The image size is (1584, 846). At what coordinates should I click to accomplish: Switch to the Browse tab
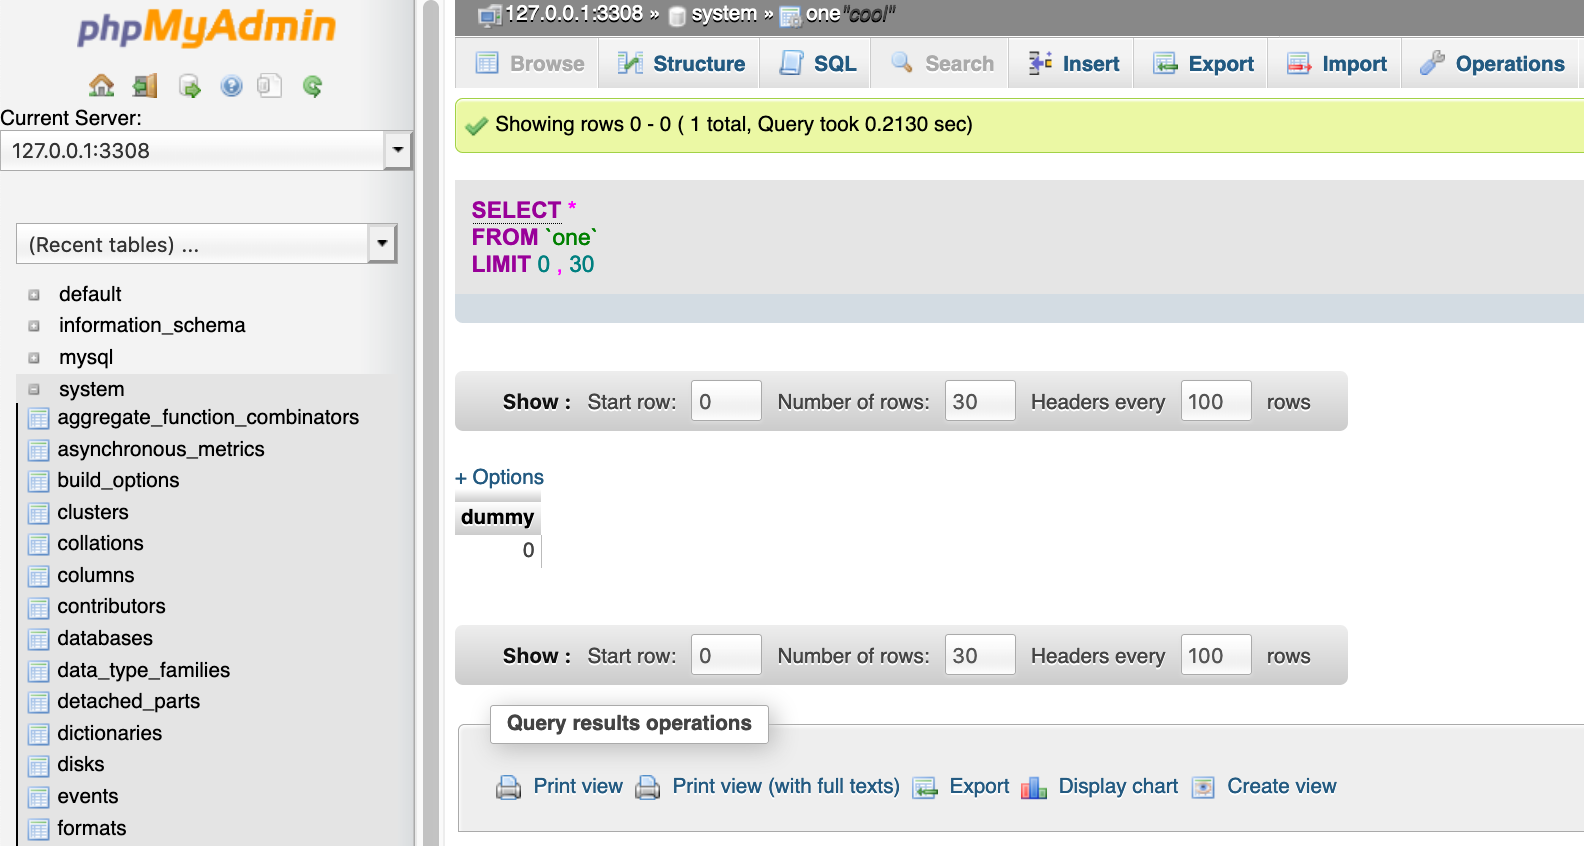click(x=528, y=63)
